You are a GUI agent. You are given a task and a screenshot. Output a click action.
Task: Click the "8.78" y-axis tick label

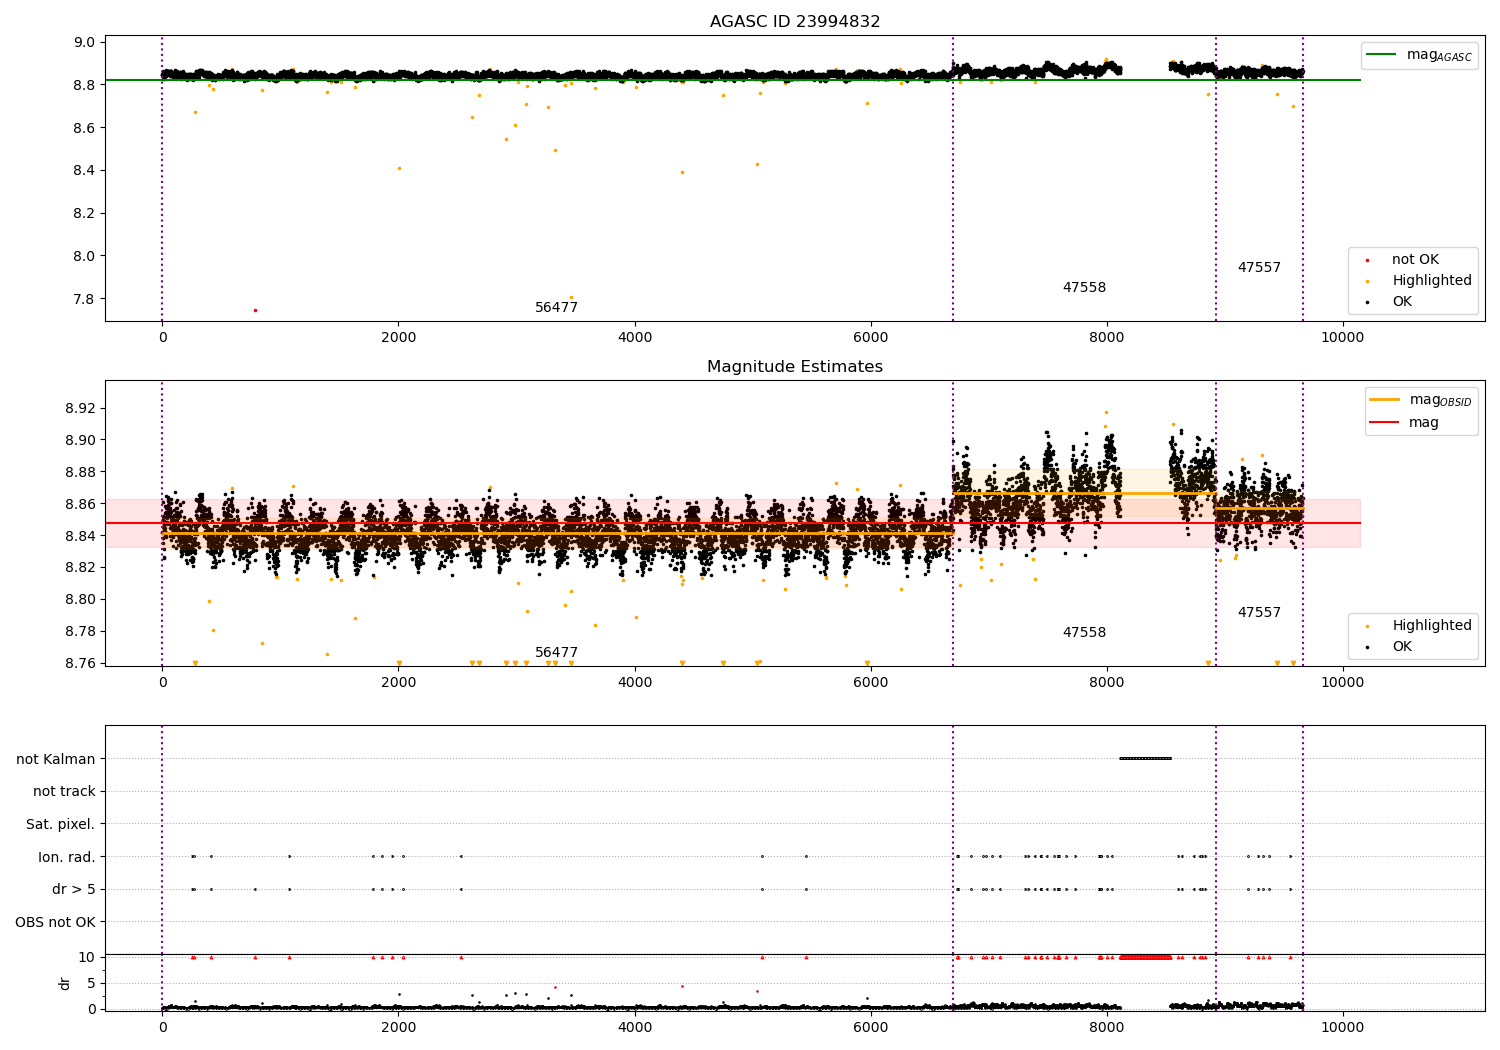pos(80,632)
